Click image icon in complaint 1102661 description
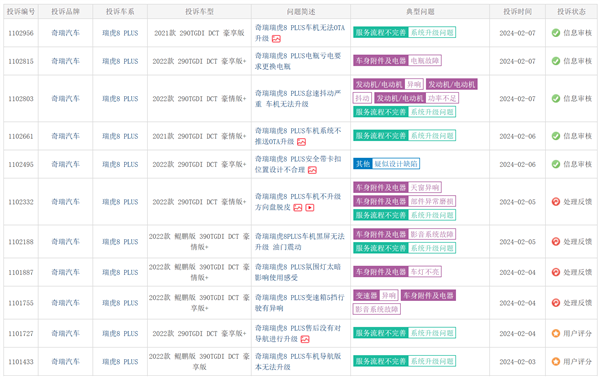600x377 pixels. click(302, 142)
